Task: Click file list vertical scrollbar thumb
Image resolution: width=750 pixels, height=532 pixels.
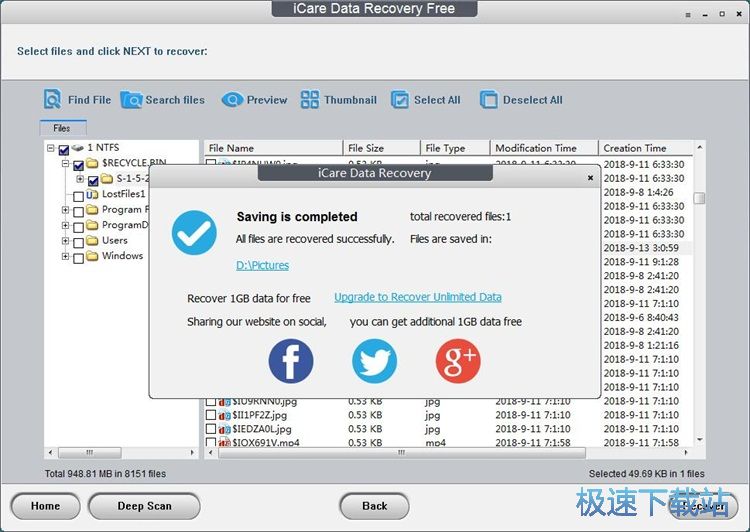Action: point(699,198)
